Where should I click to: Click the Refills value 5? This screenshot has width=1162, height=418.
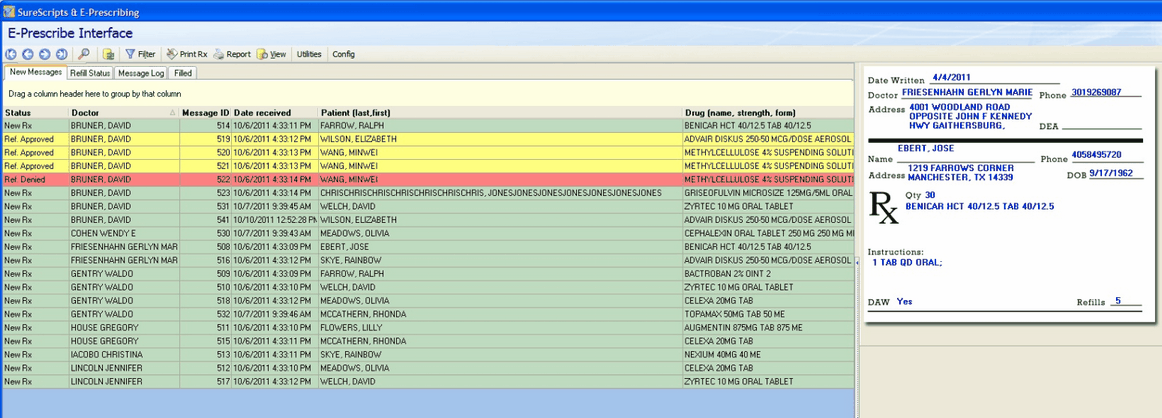pos(1118,301)
